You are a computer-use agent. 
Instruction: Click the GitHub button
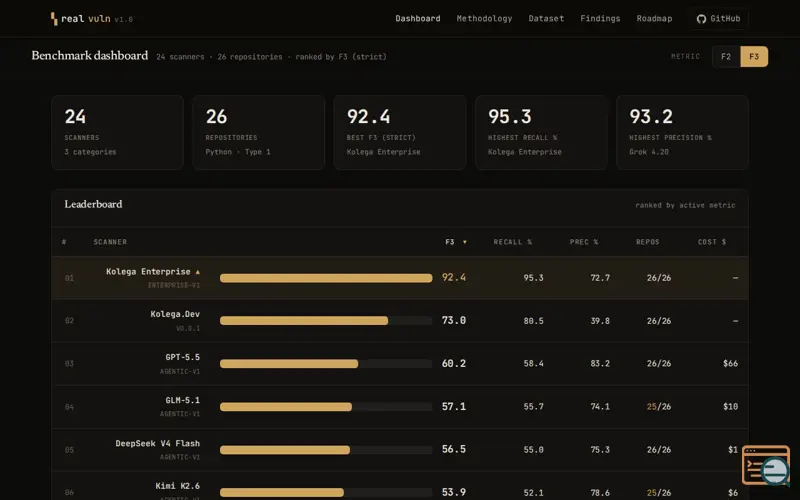point(718,19)
